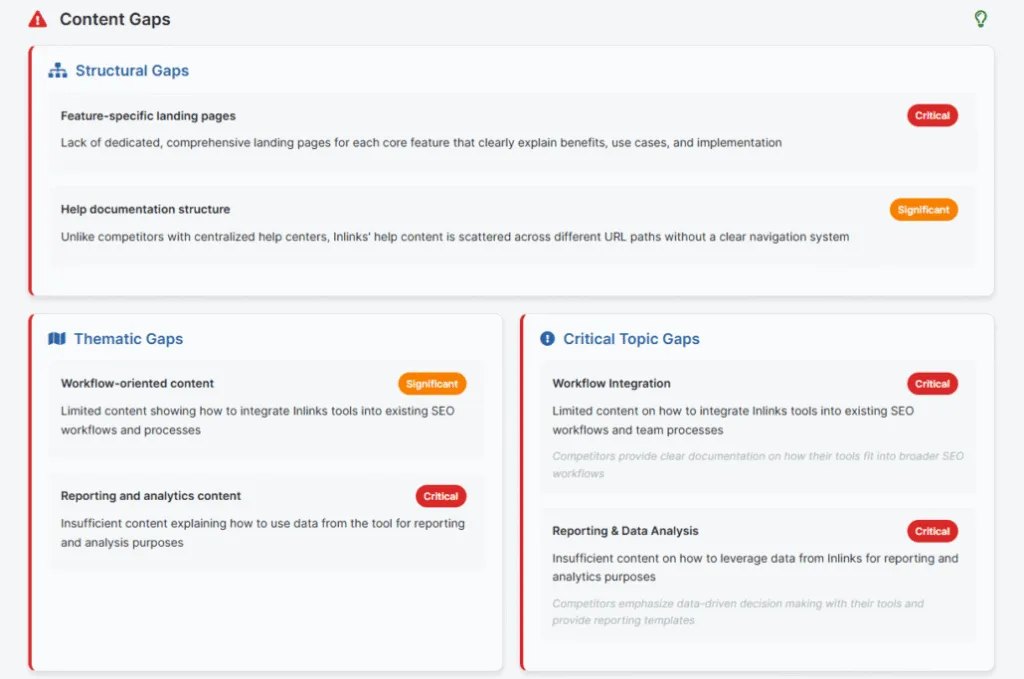1024x679 pixels.
Task: Click the map icon beside Thematic Gaps
Action: pos(58,339)
